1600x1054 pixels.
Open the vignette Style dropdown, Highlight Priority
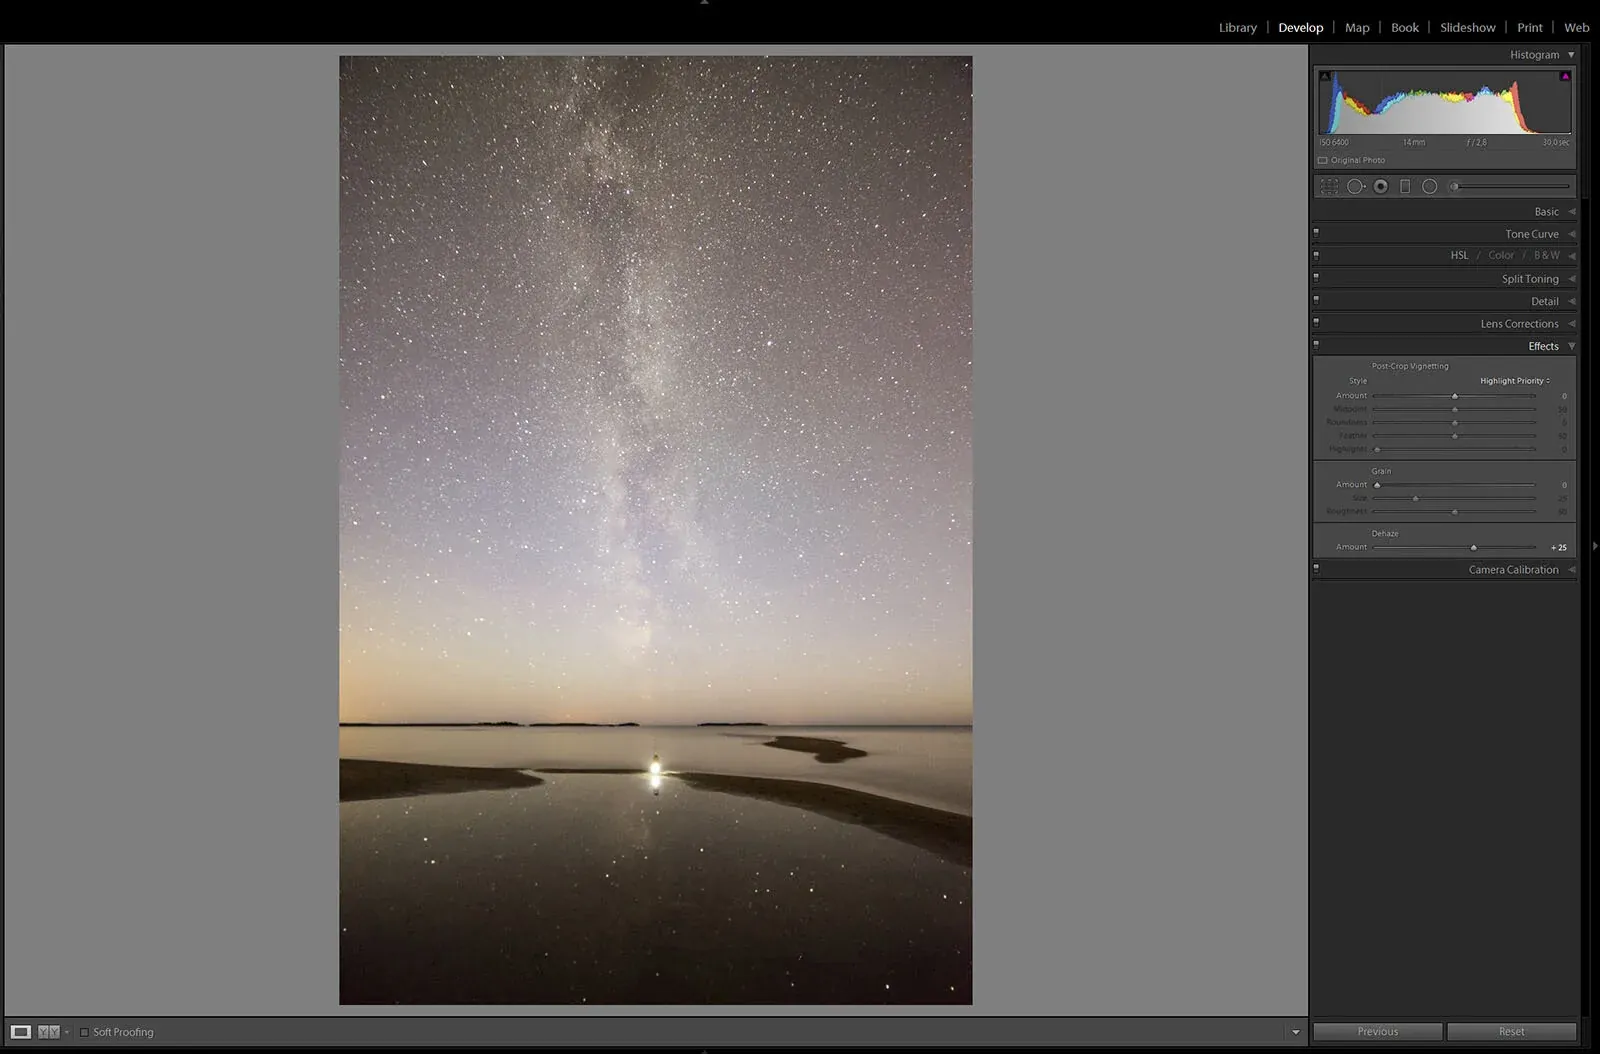(x=1514, y=381)
